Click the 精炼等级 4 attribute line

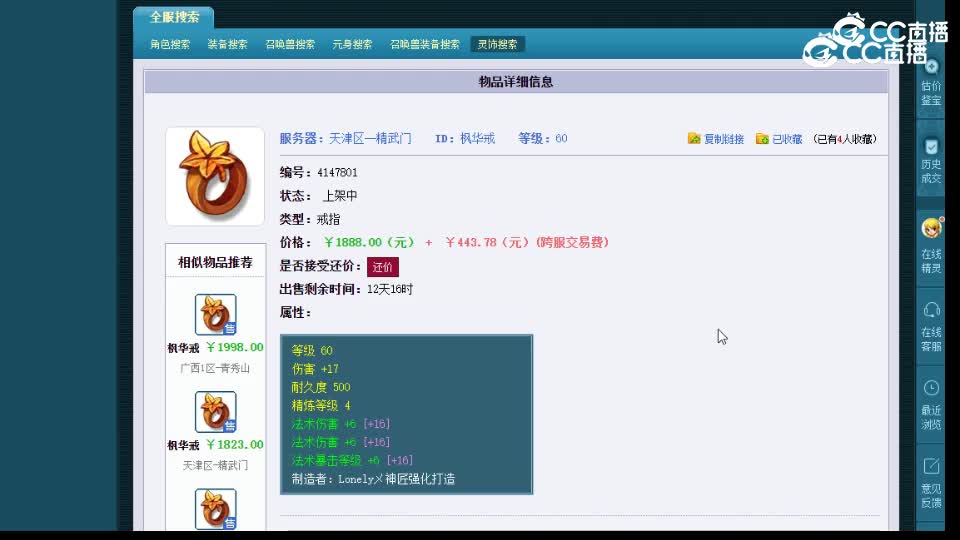[321, 405]
